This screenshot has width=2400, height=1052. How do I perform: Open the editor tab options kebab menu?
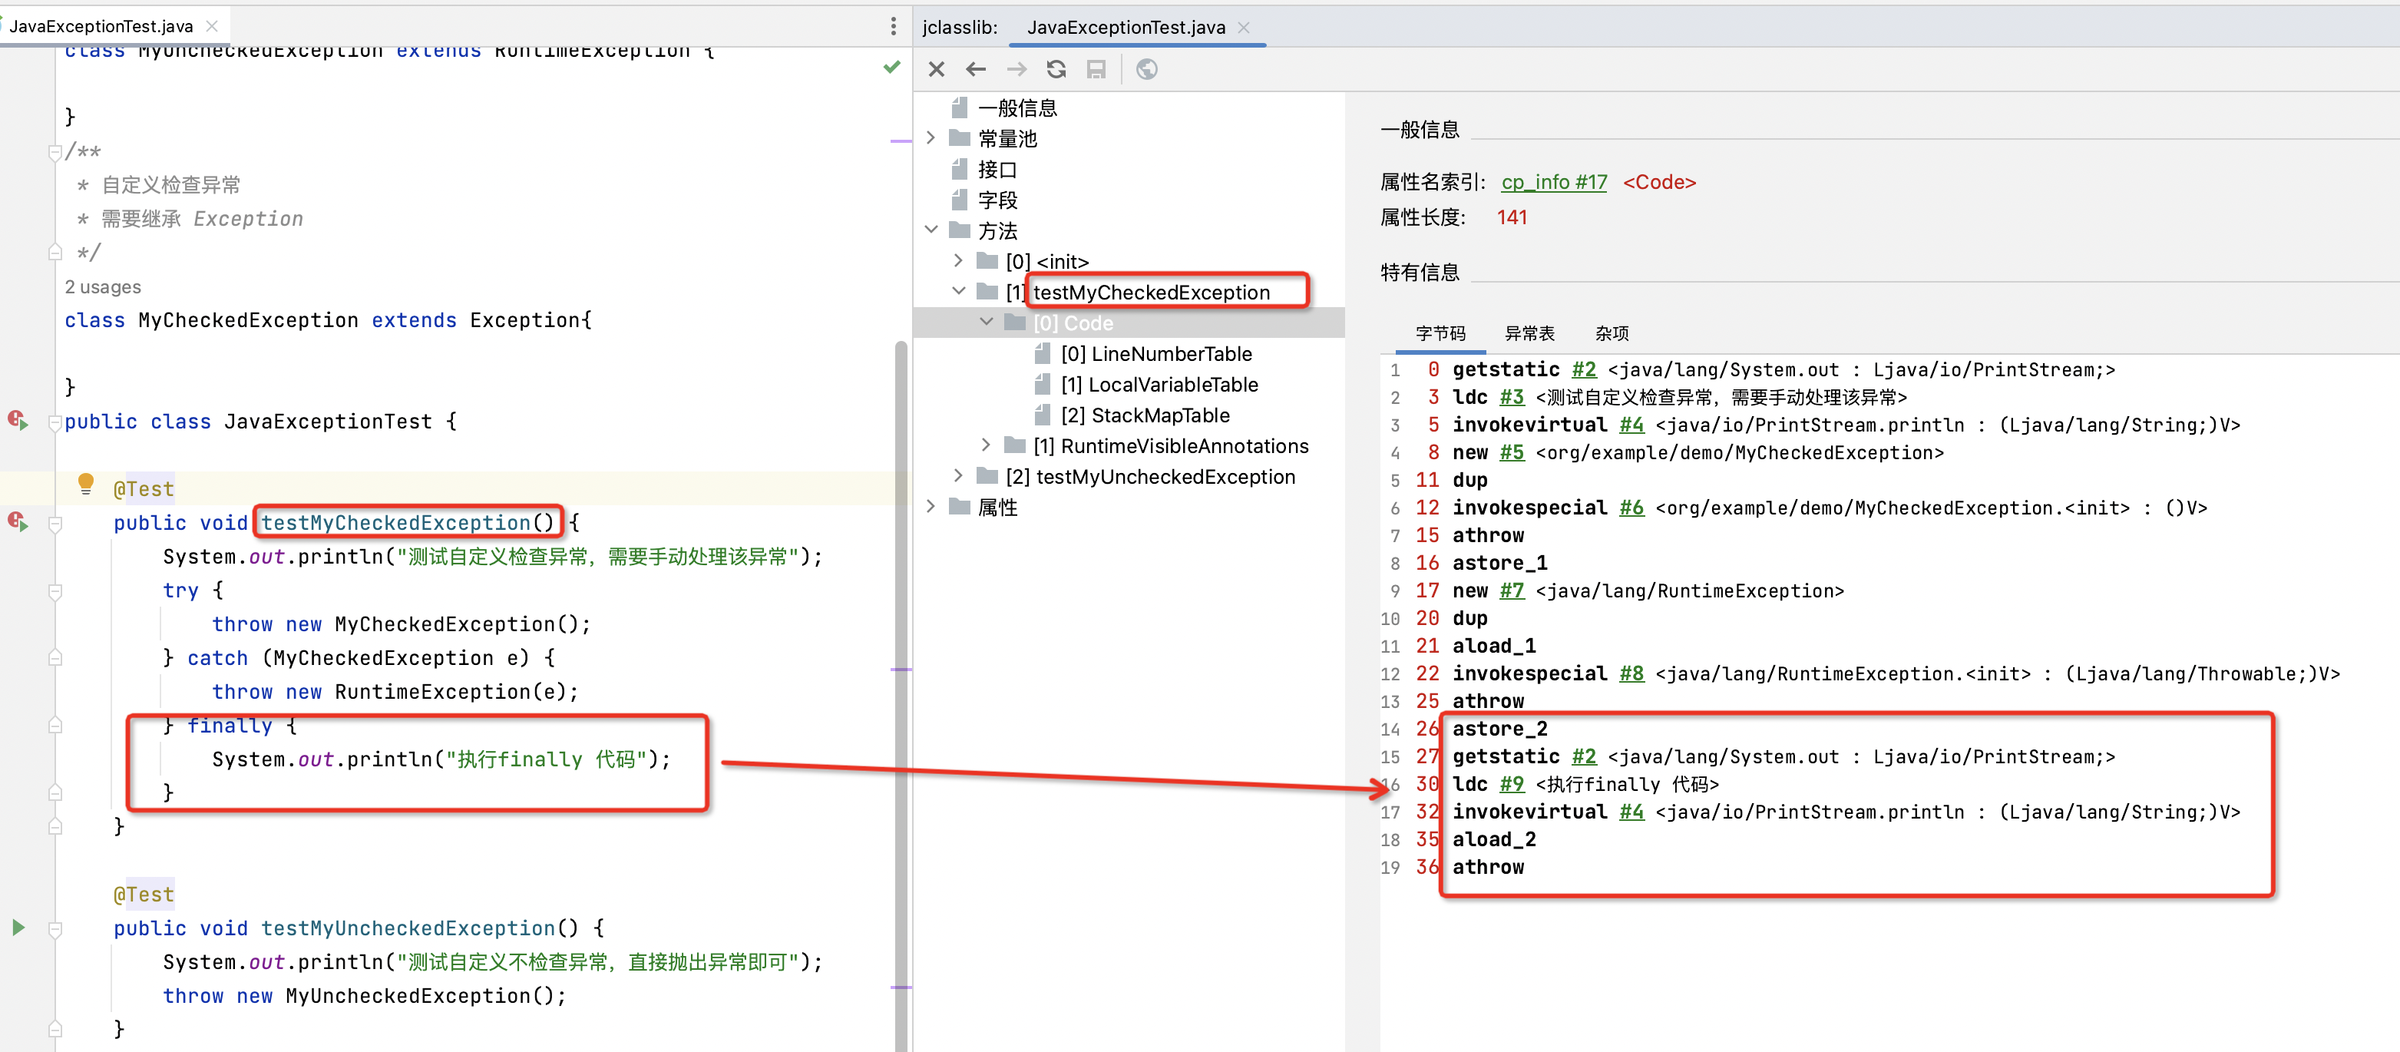(x=893, y=26)
